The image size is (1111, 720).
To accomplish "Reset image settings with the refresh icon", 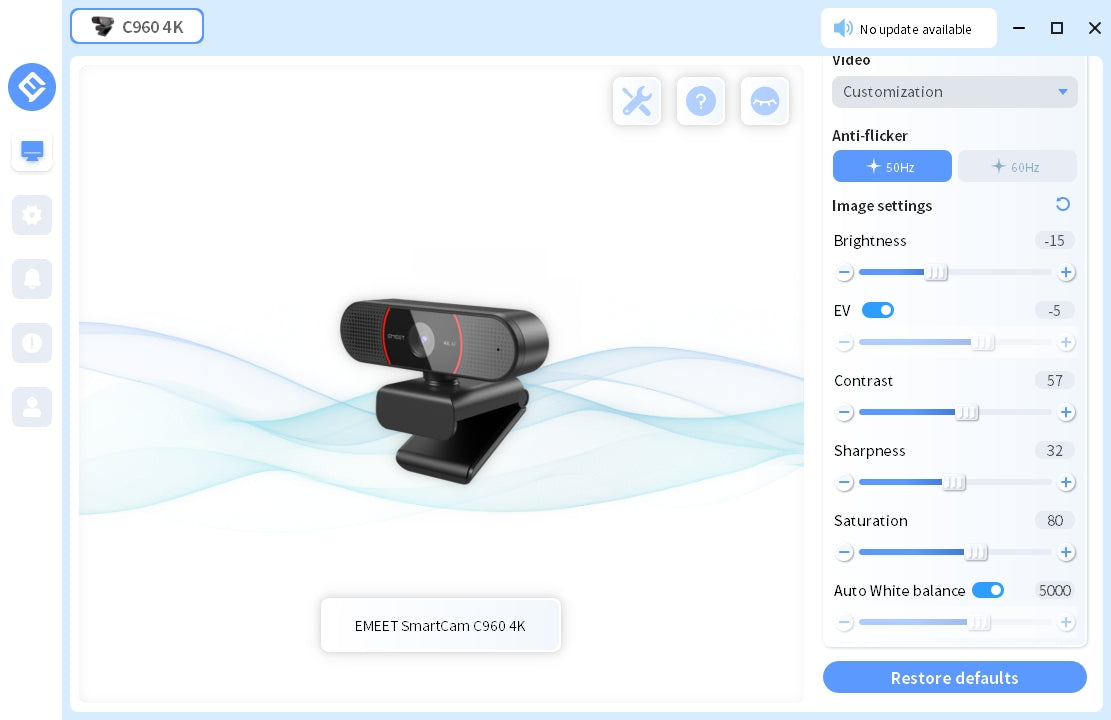I will (1063, 204).
